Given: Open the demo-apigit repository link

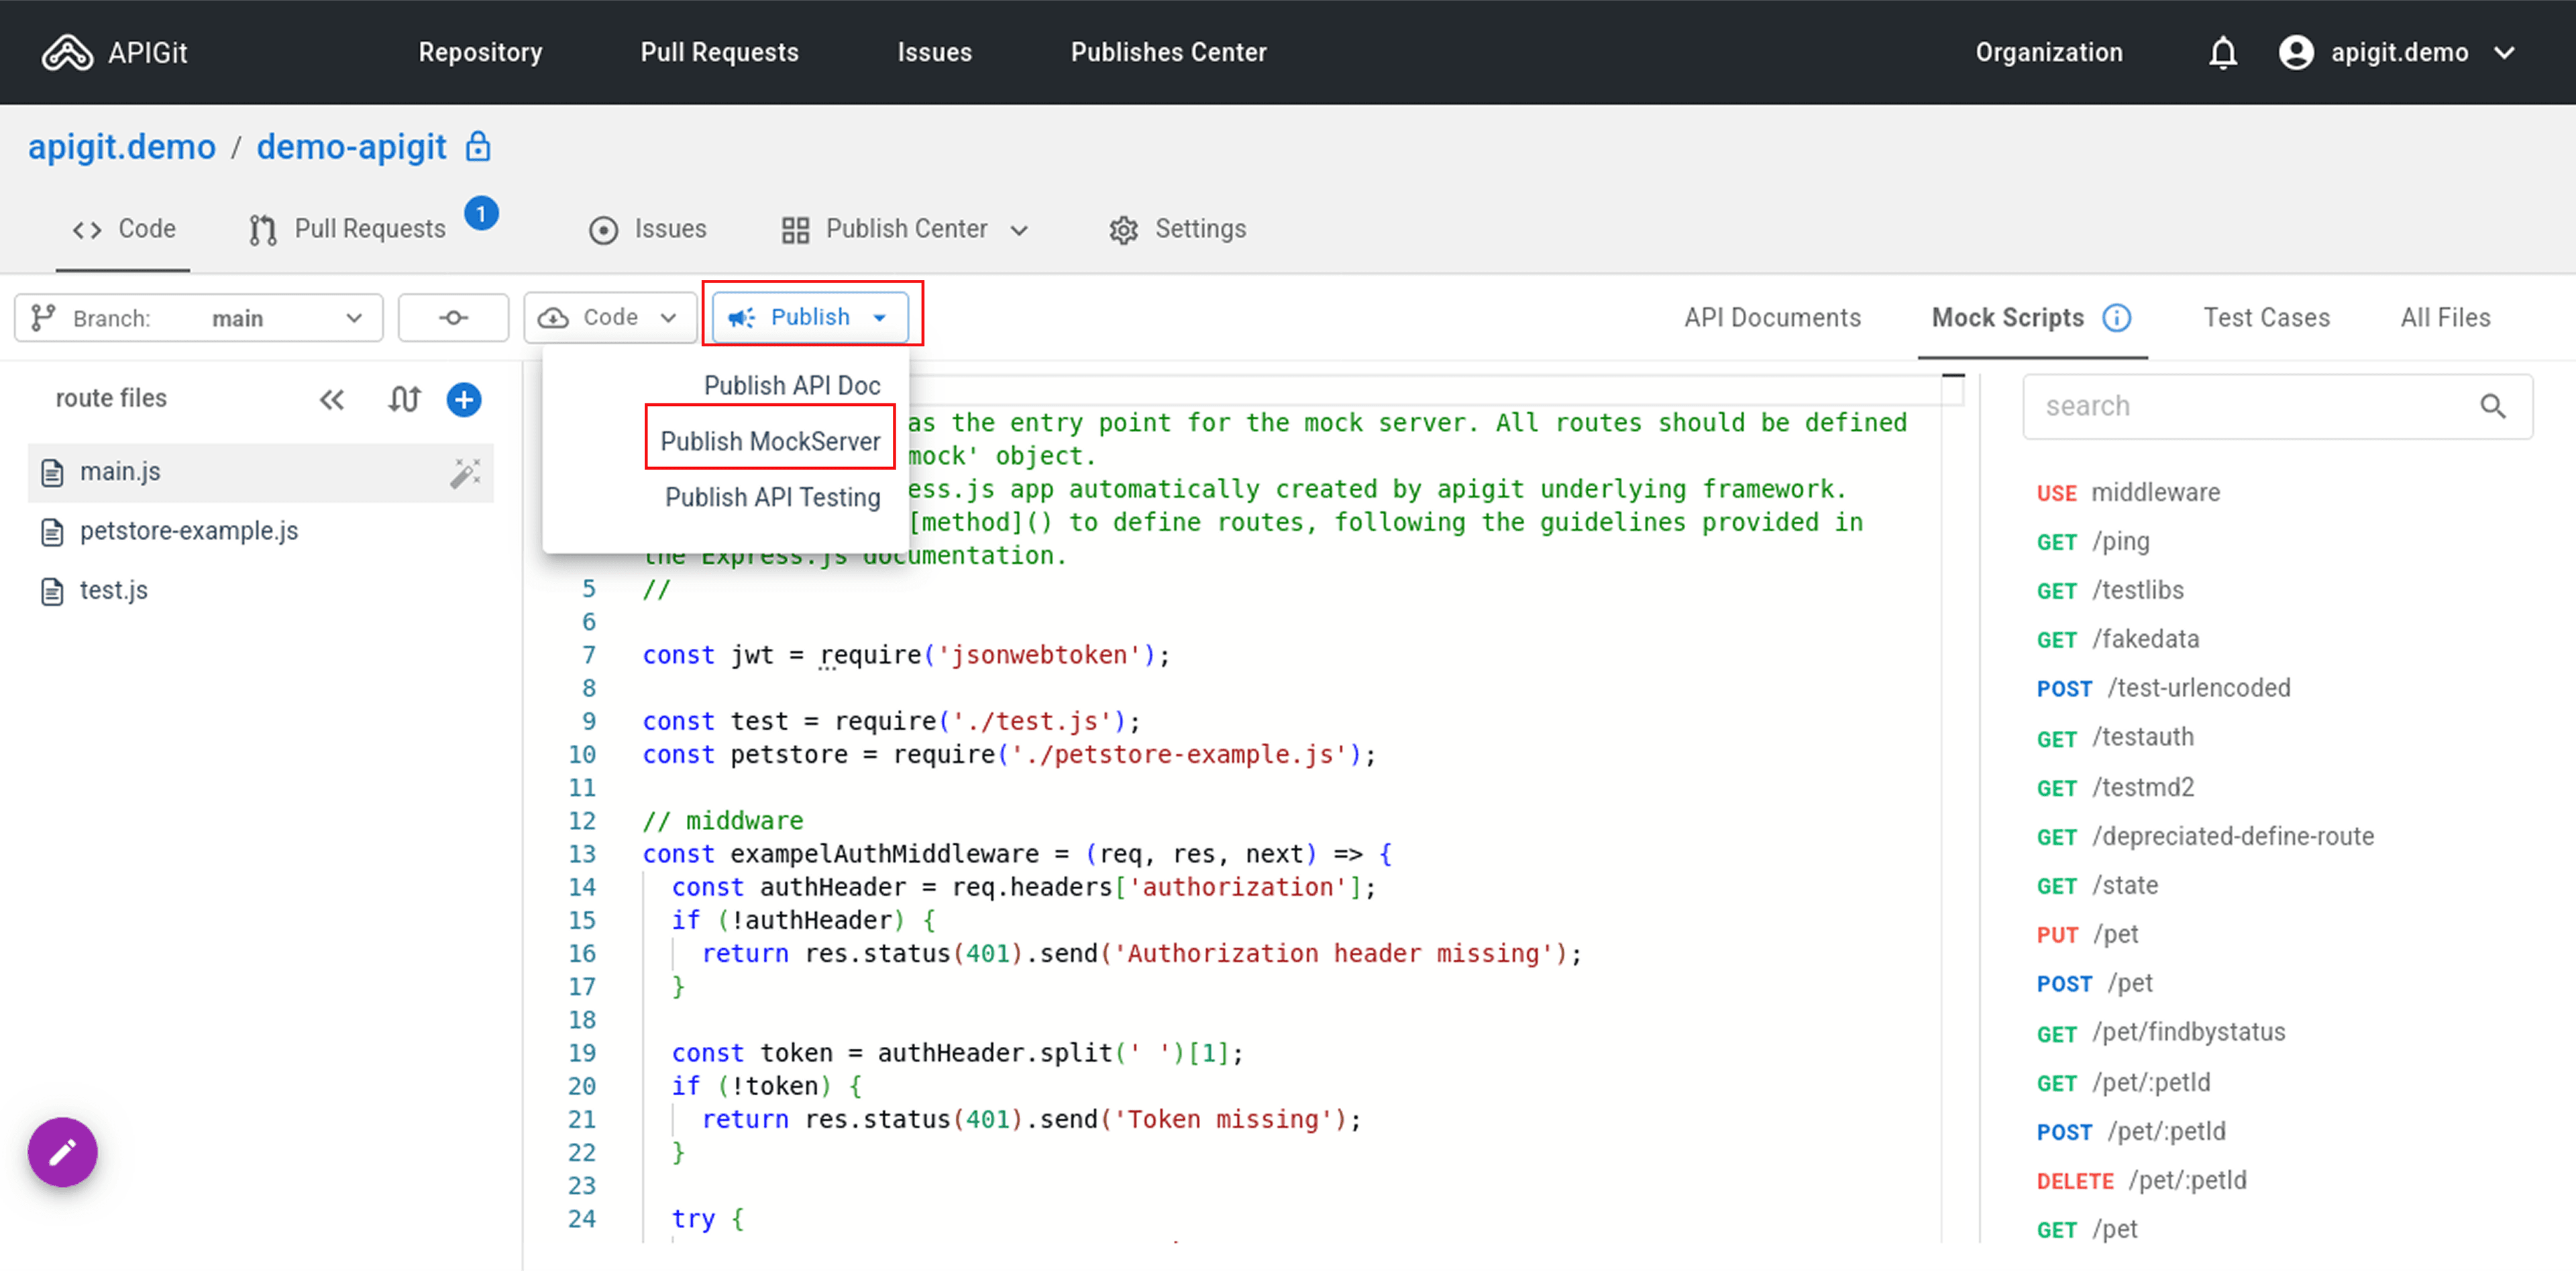Looking at the screenshot, I should click(x=351, y=147).
